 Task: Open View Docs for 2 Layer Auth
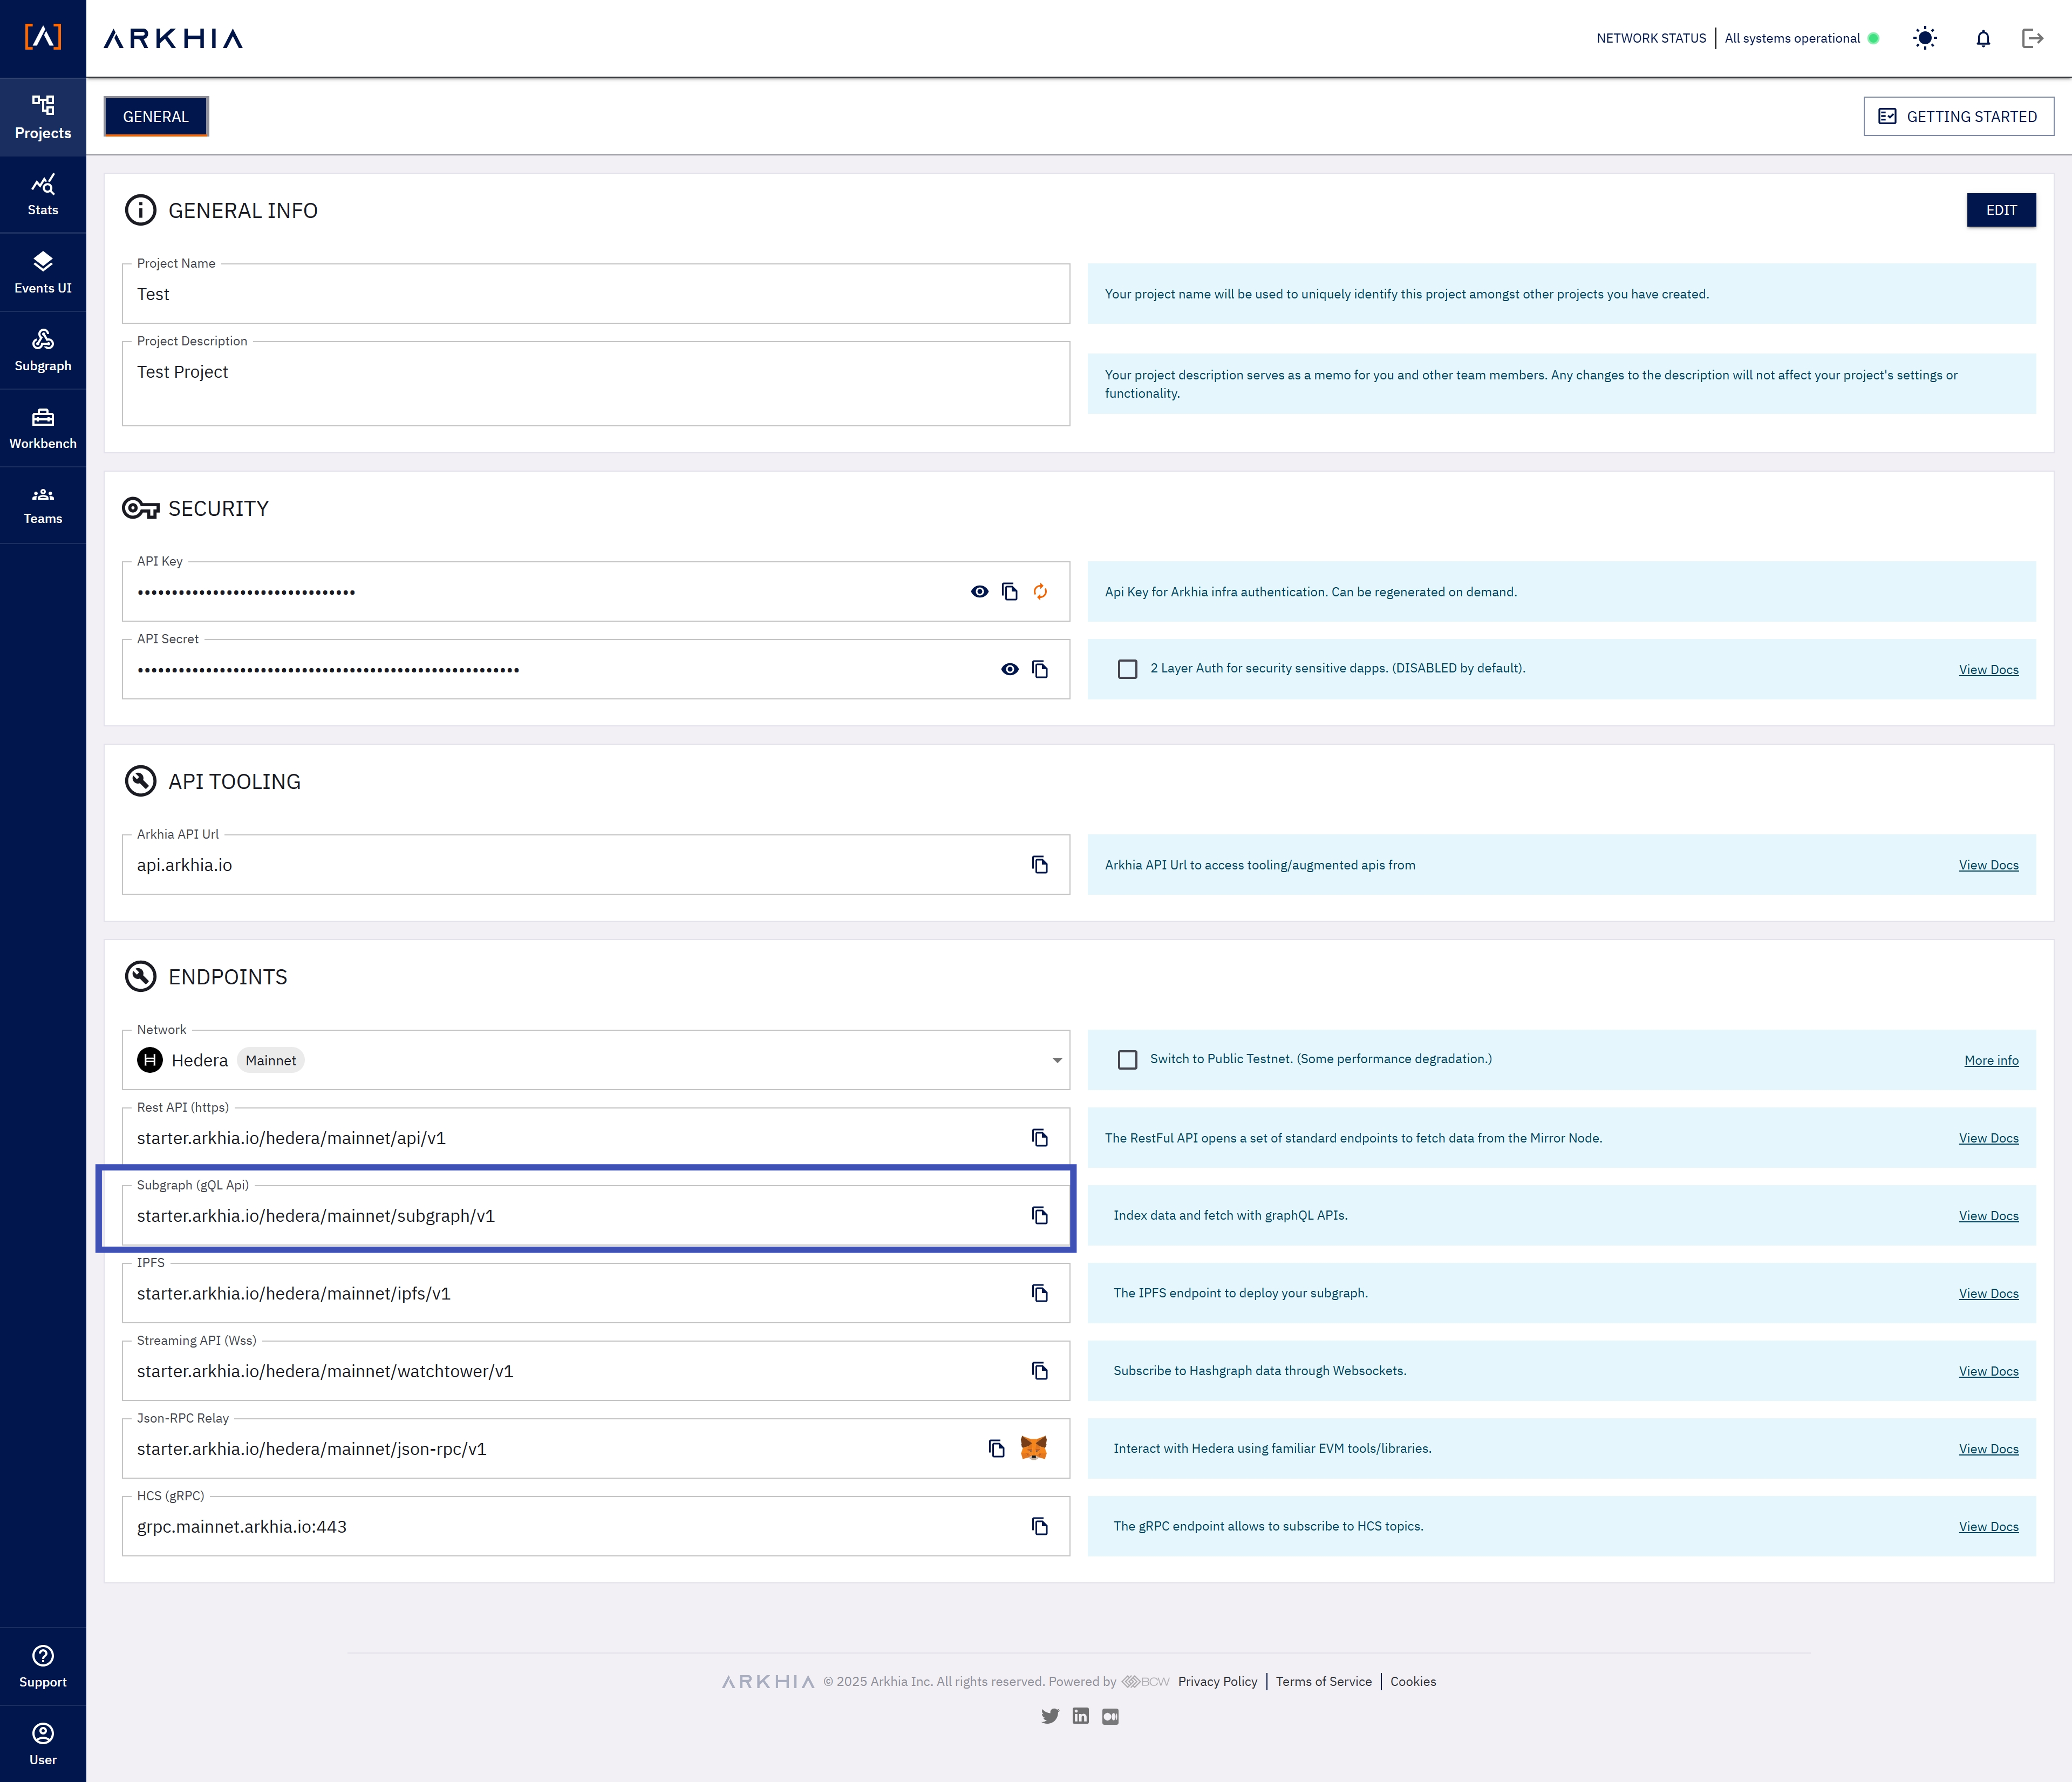point(1988,670)
